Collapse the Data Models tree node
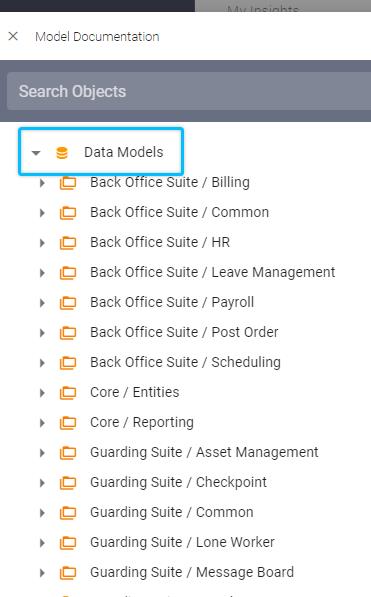The height and width of the screenshot is (597, 371). pos(36,153)
